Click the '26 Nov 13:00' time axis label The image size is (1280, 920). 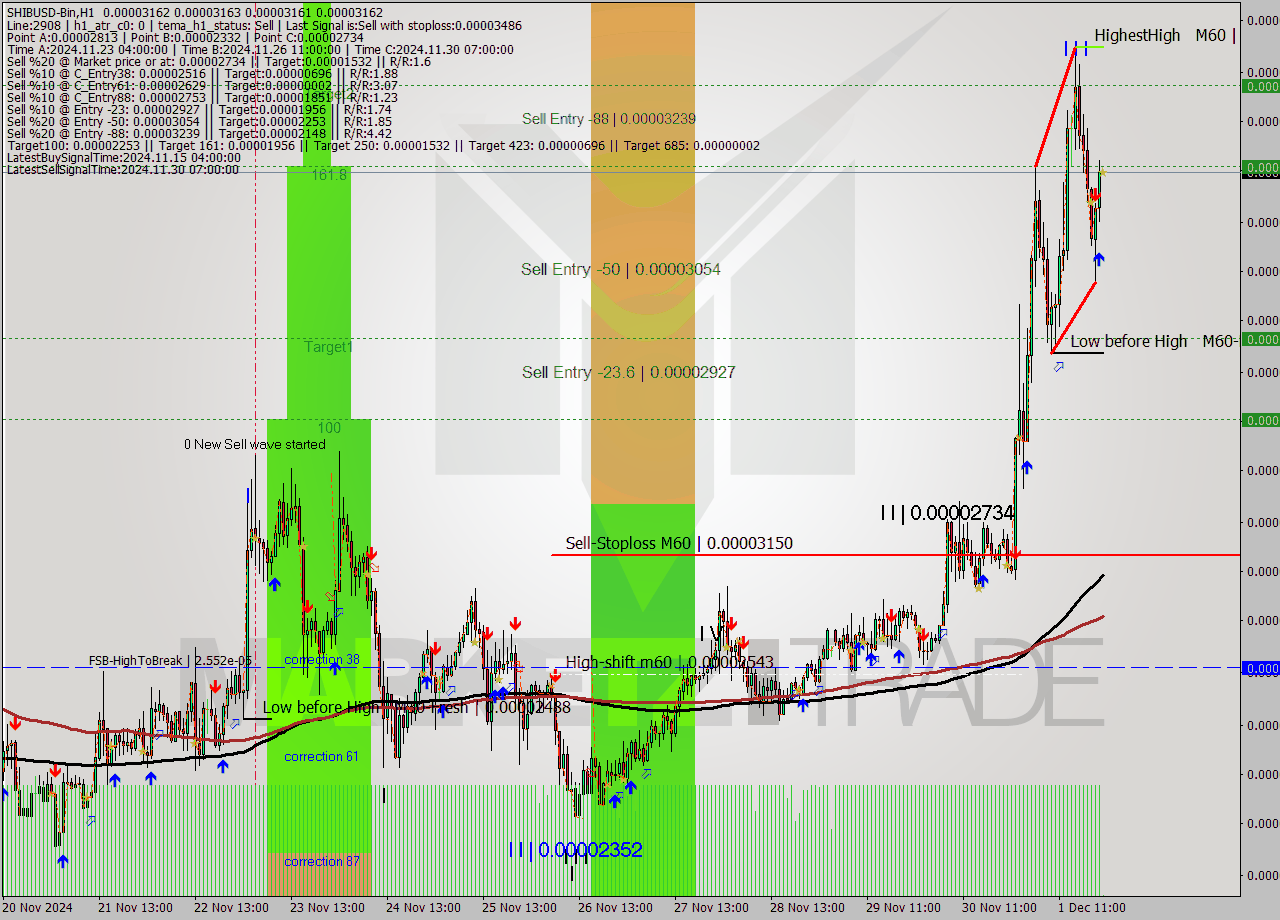(x=615, y=908)
